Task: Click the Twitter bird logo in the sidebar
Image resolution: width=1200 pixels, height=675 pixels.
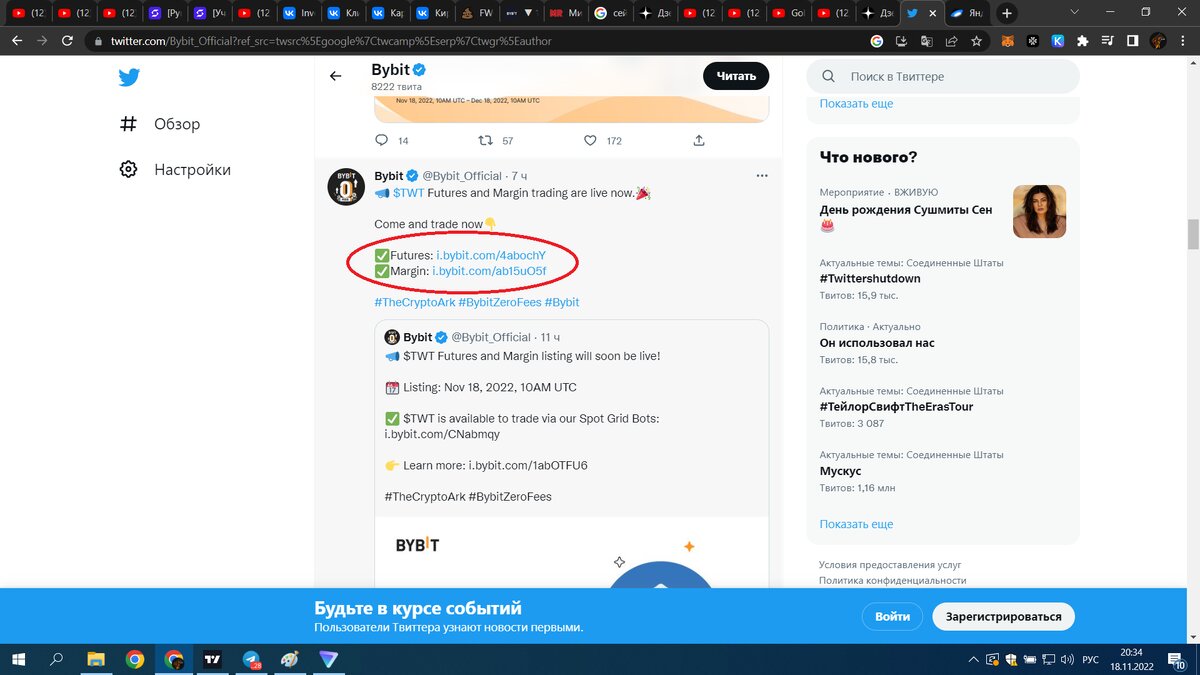Action: point(129,77)
